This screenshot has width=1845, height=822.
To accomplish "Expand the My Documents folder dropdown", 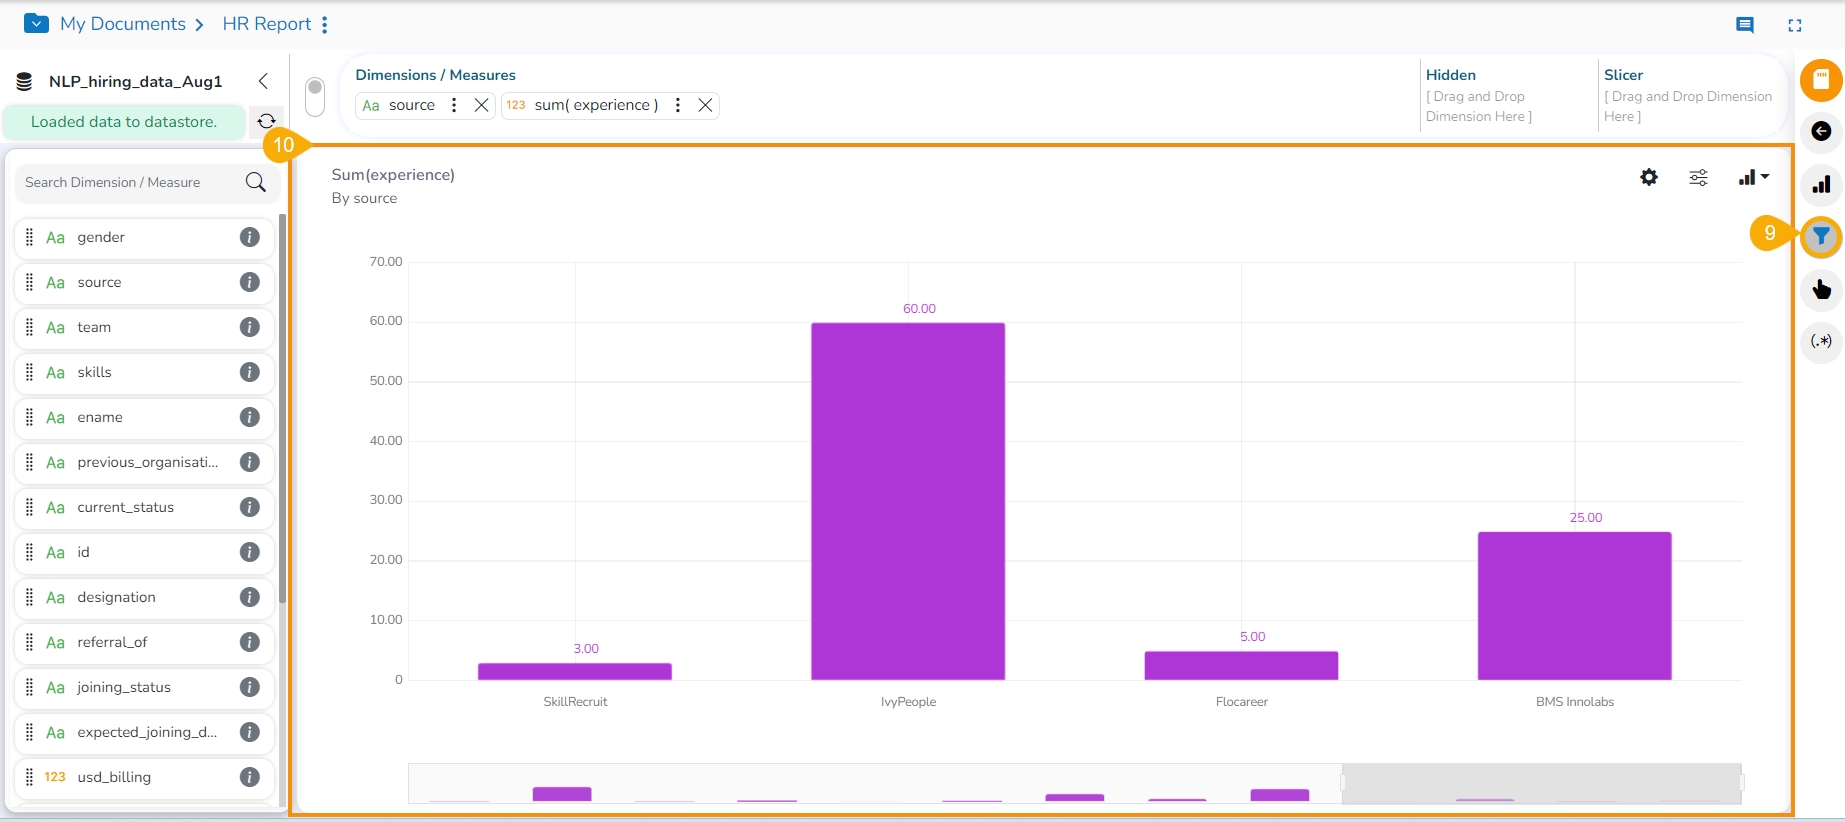I will 36,23.
